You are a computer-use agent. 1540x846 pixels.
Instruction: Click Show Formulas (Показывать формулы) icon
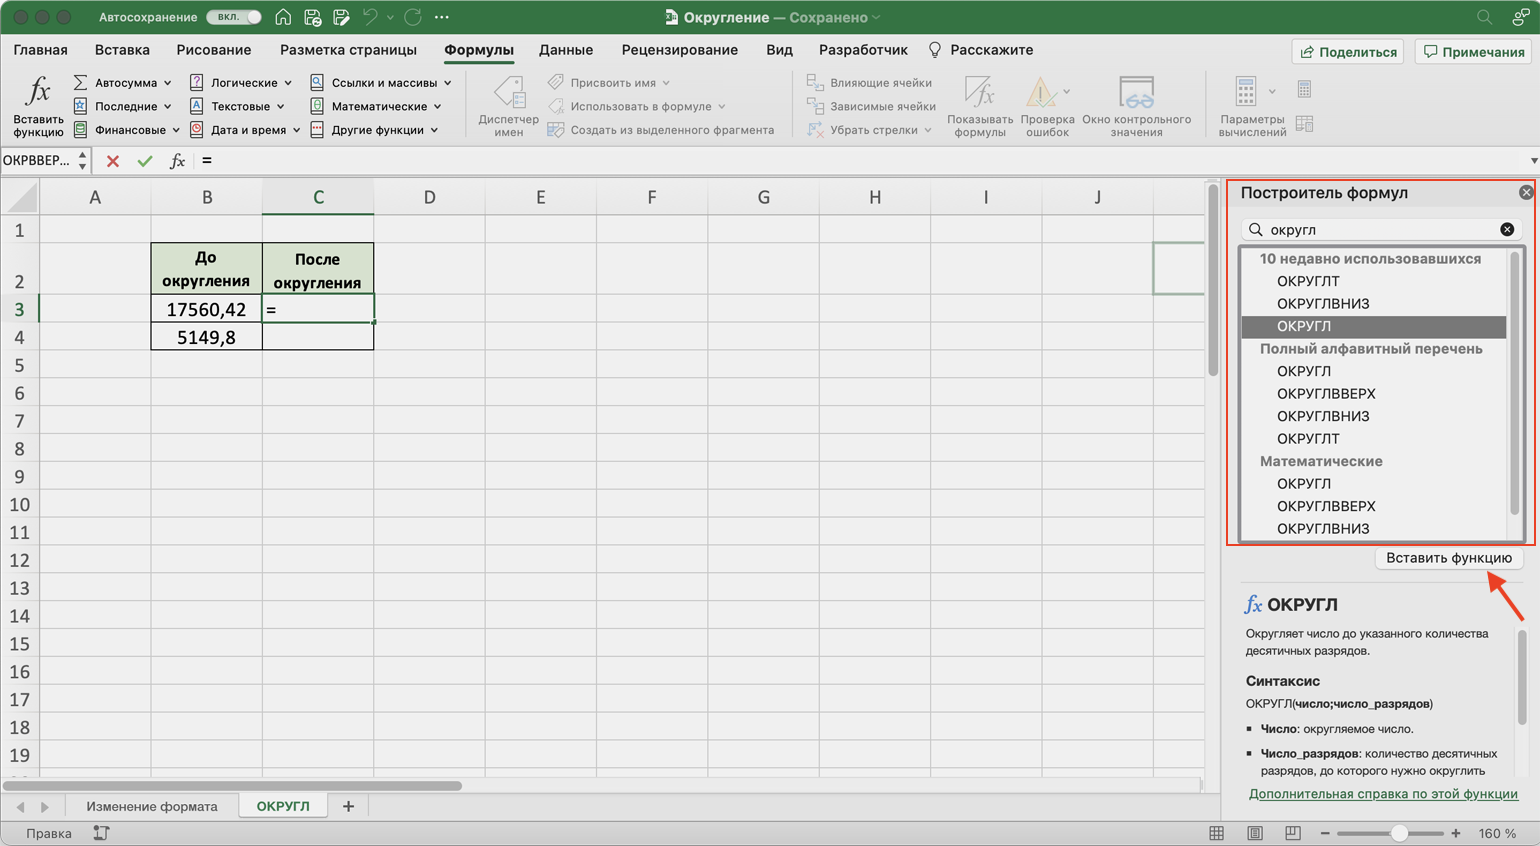pos(979,94)
